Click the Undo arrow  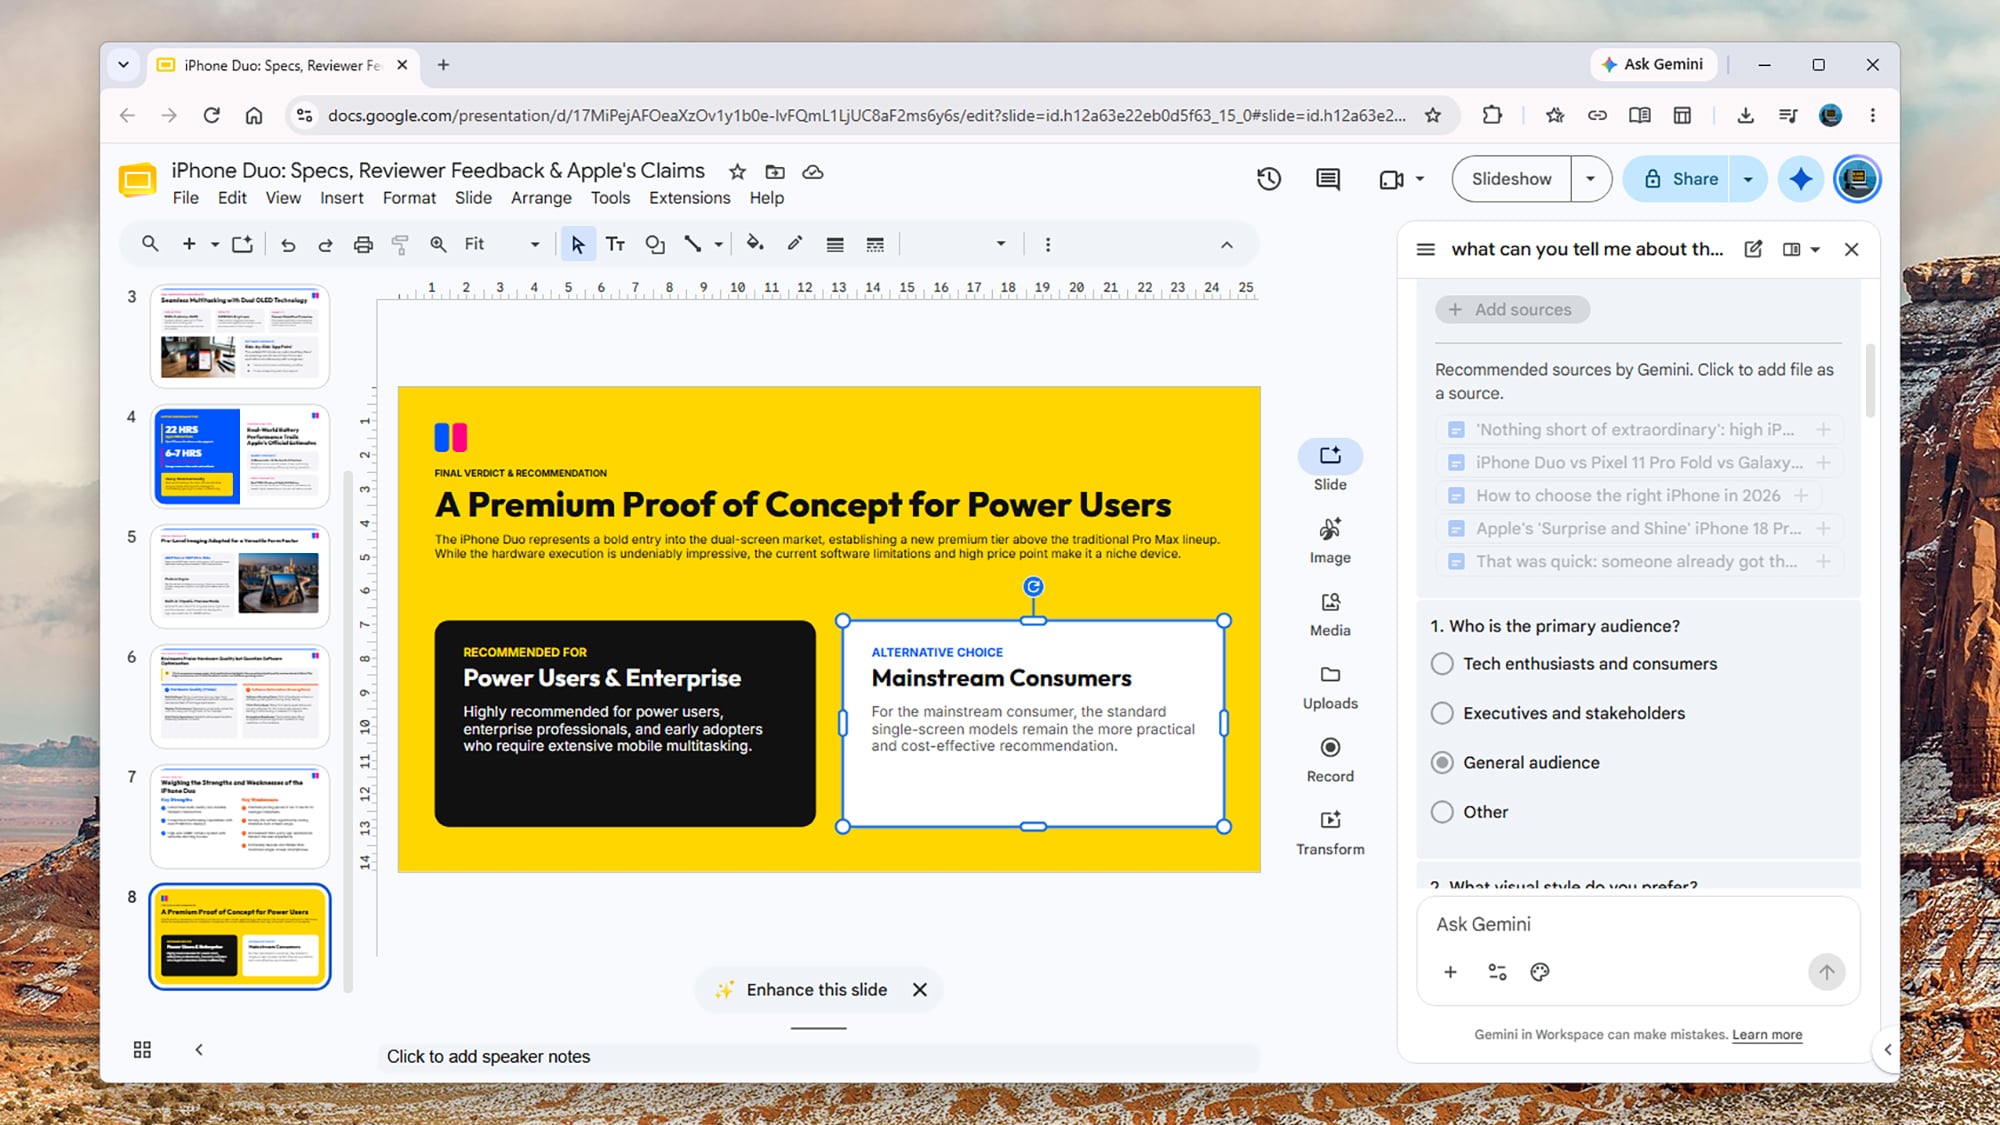point(288,244)
